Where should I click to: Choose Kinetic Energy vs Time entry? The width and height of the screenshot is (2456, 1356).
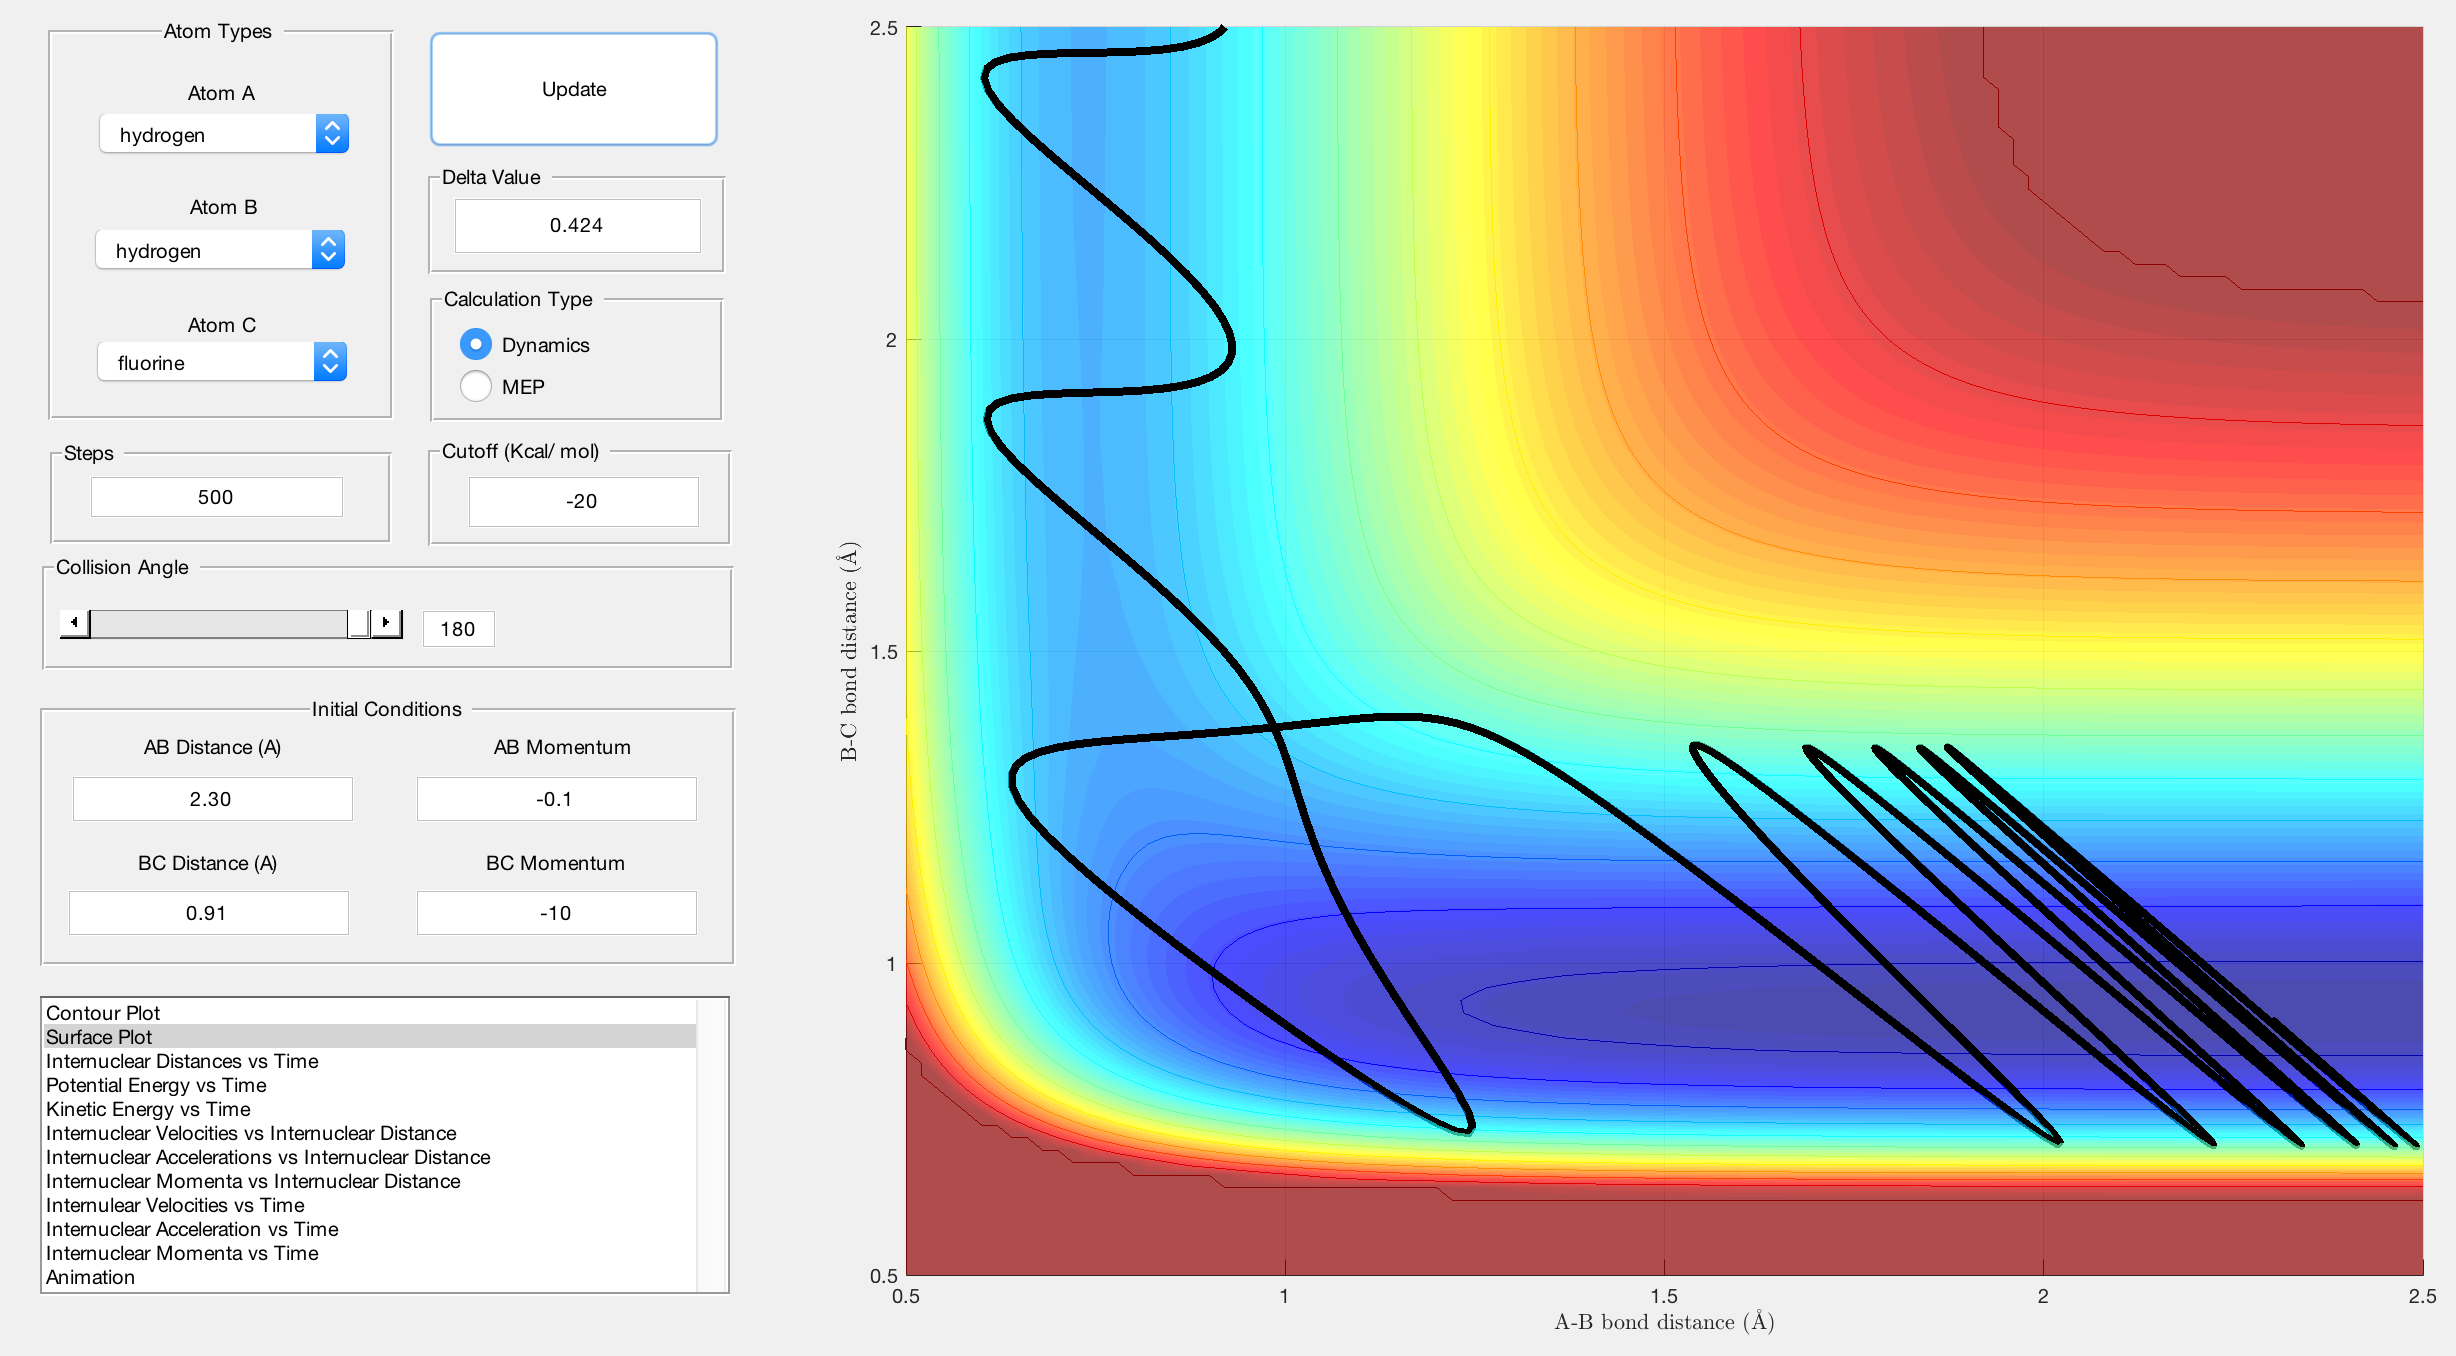148,1109
